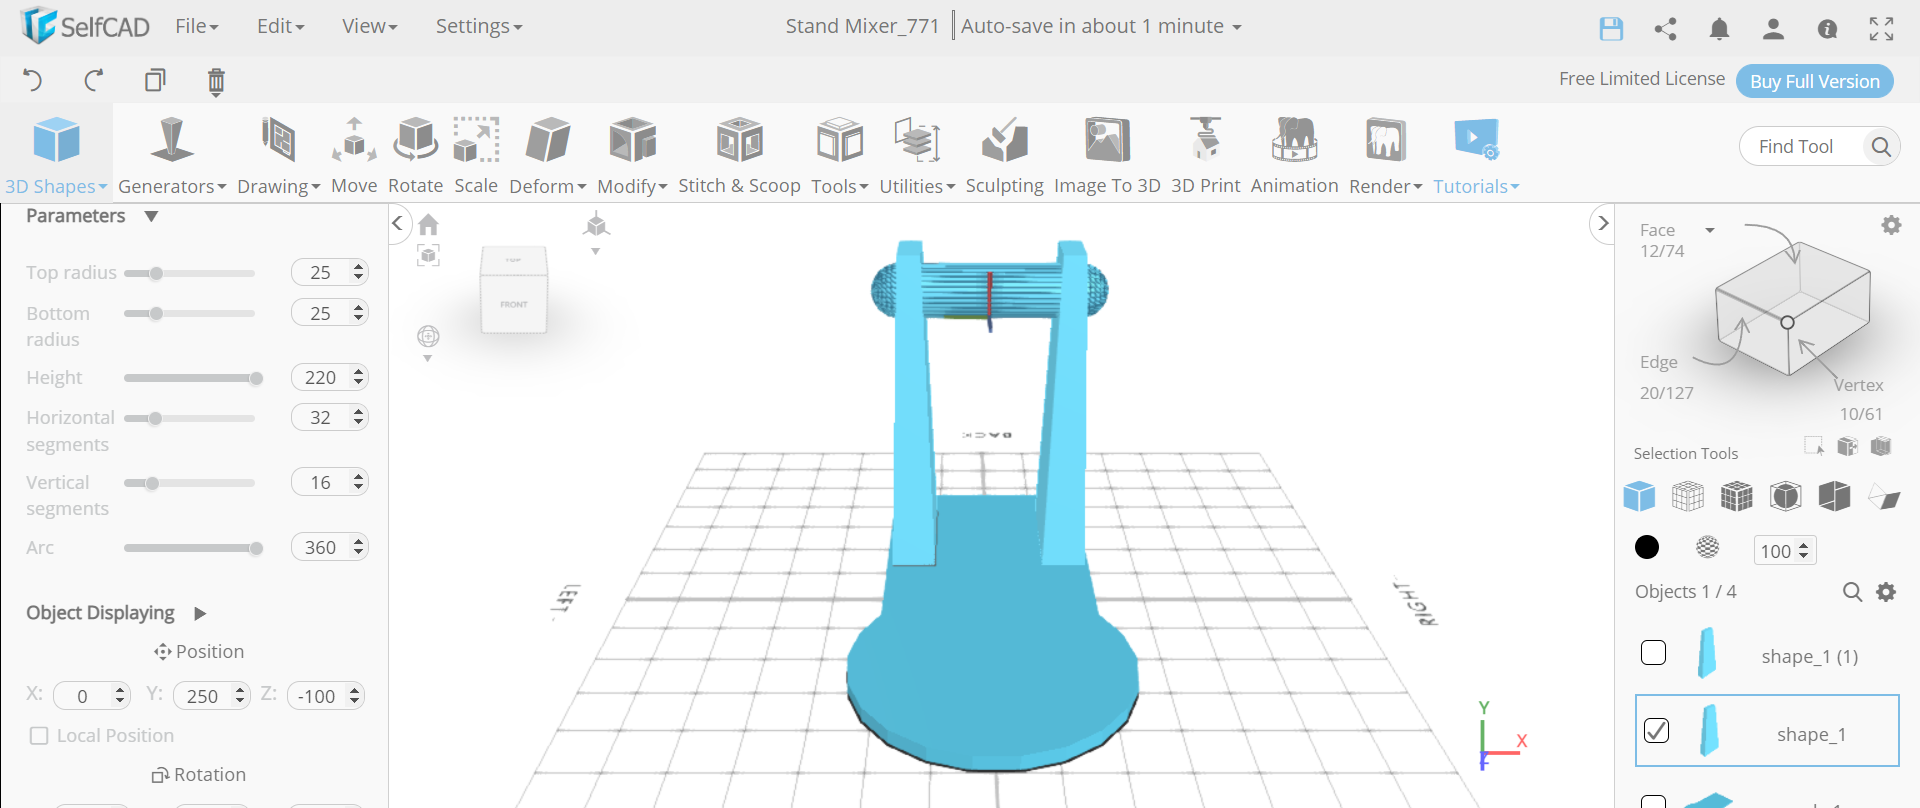Click the info icon
Screen dimensions: 1920x808
(1827, 29)
